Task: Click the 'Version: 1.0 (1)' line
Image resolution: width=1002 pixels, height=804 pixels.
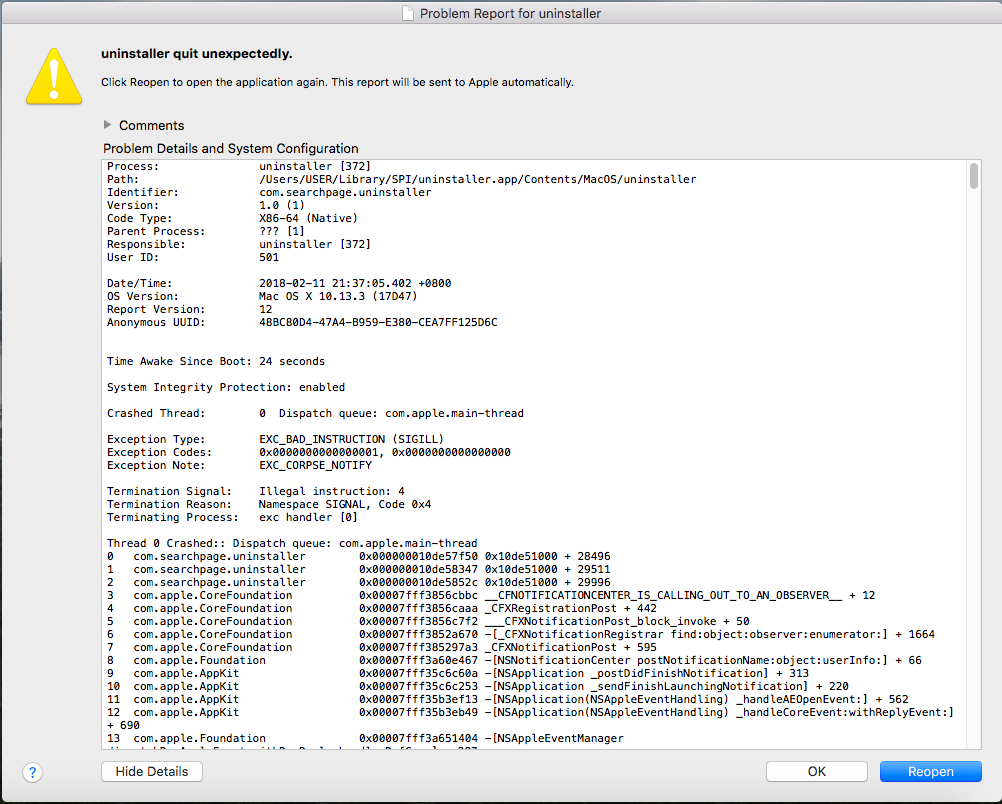Action: (x=206, y=205)
